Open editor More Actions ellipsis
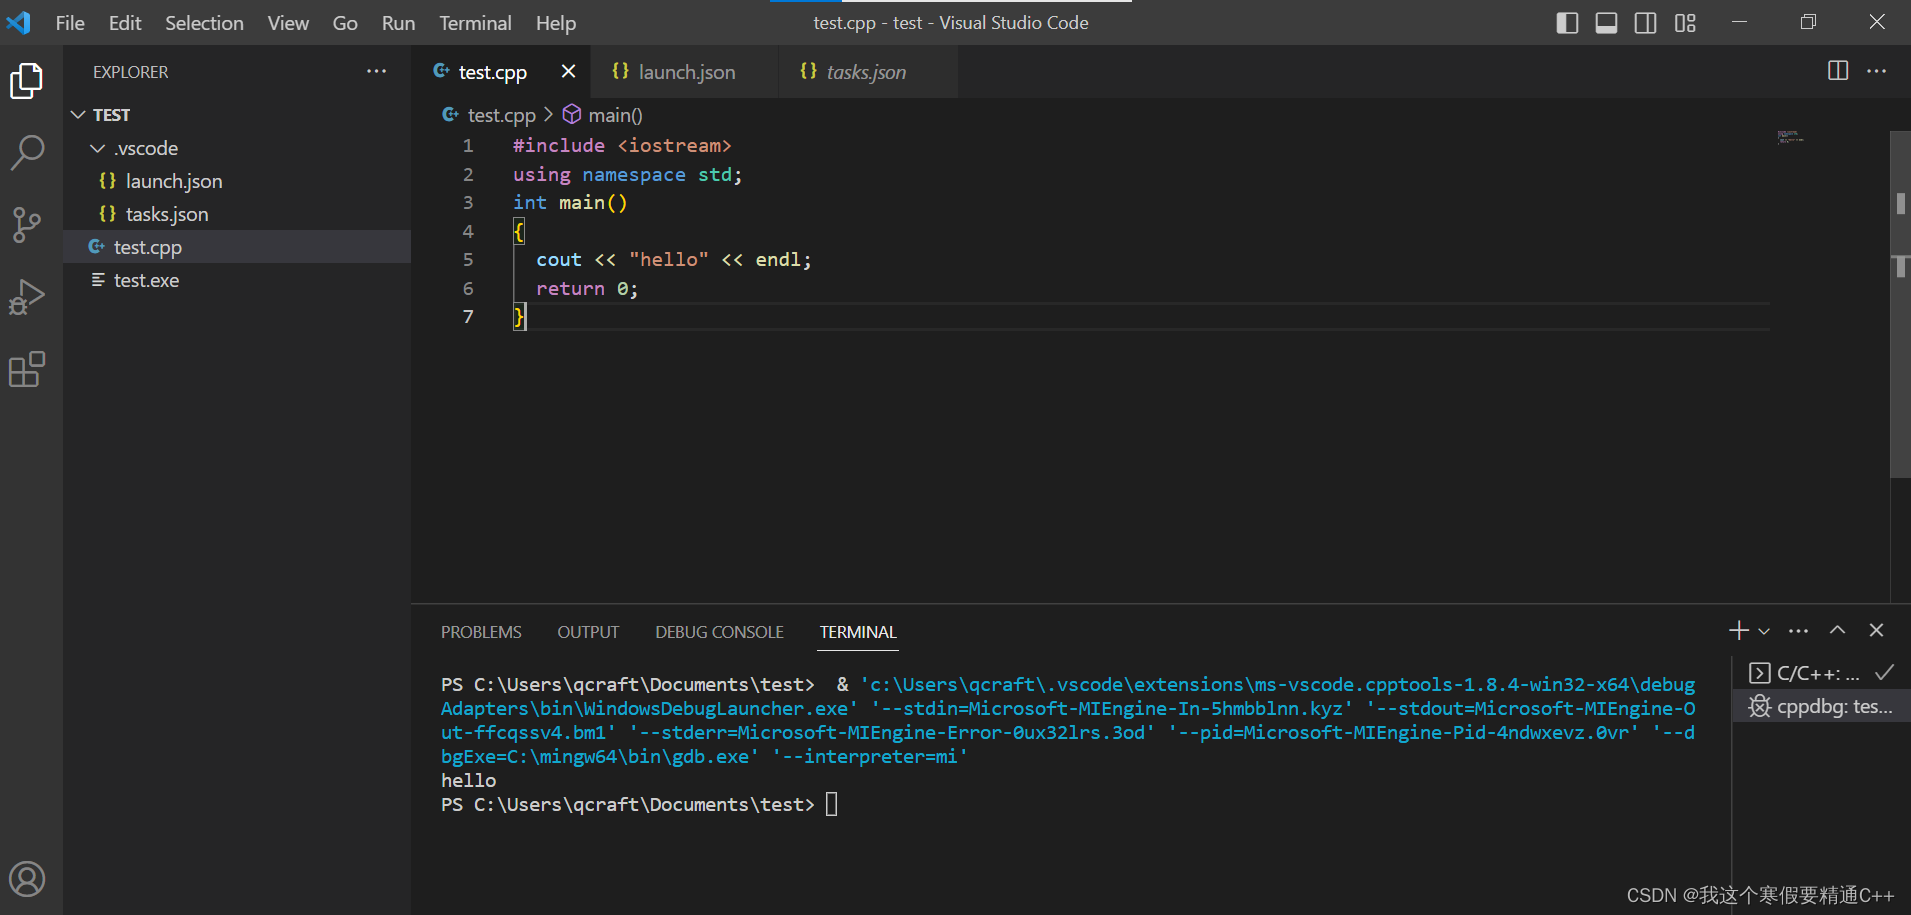 [1877, 71]
